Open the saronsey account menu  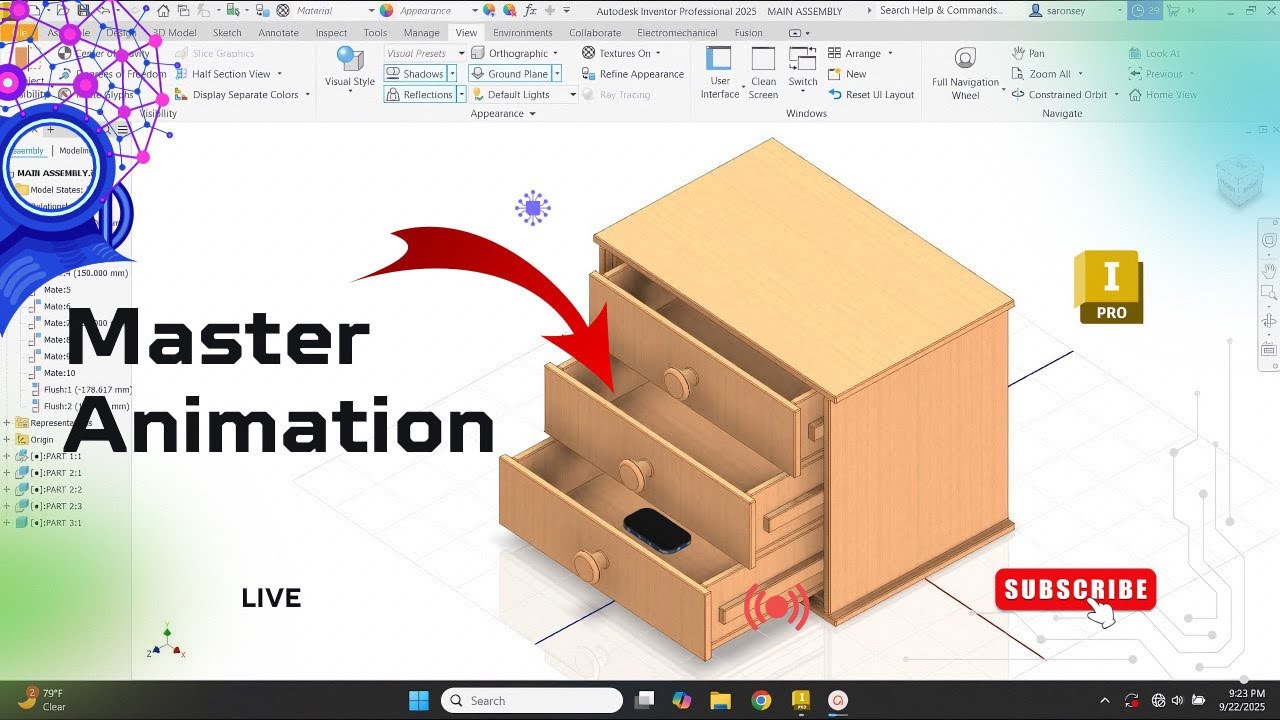tap(1075, 11)
